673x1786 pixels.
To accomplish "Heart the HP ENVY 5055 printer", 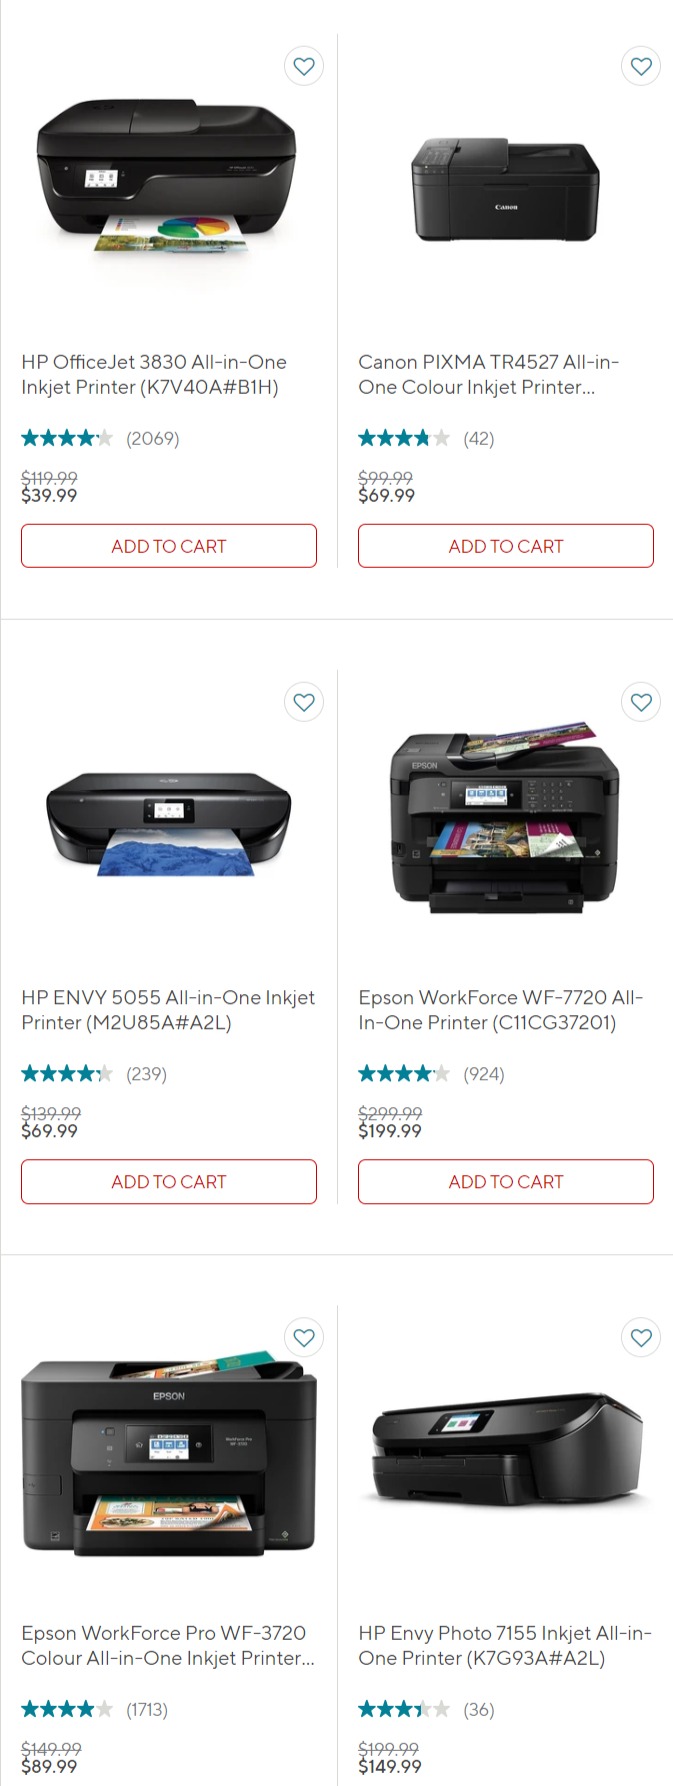I will click(304, 702).
